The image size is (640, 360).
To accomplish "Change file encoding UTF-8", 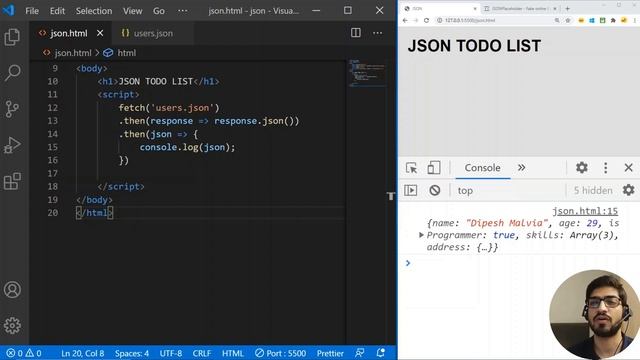I will pos(171,353).
